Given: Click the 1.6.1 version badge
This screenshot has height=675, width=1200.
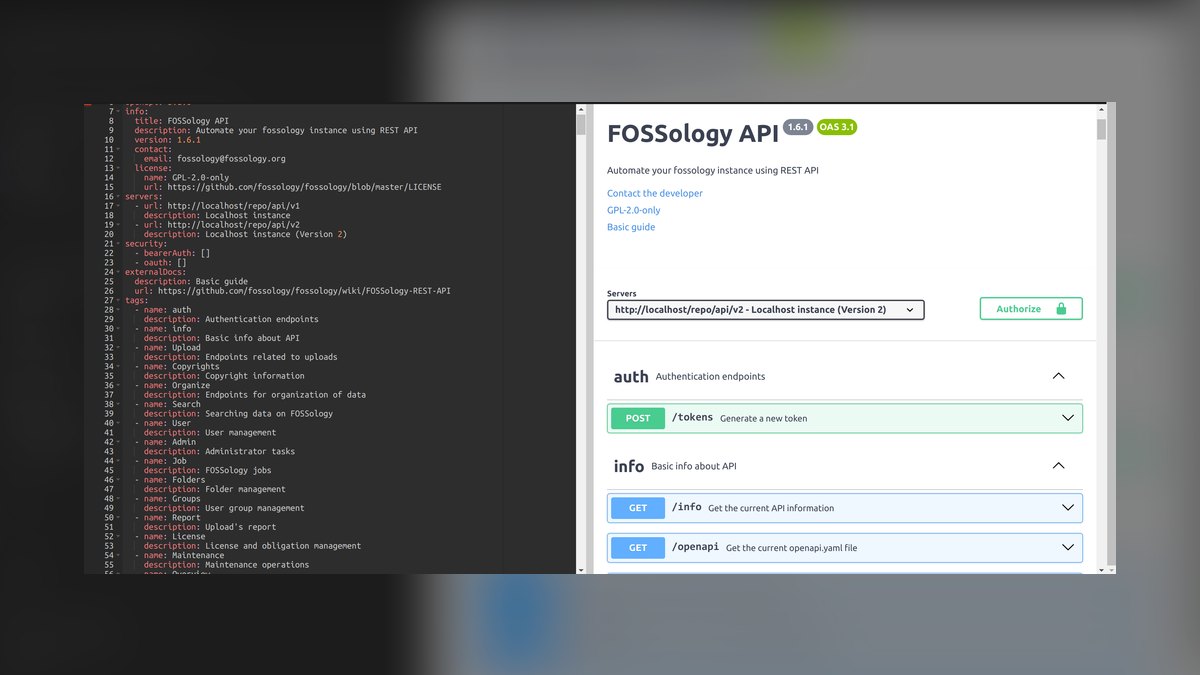Looking at the screenshot, I should pyautogui.click(x=798, y=127).
